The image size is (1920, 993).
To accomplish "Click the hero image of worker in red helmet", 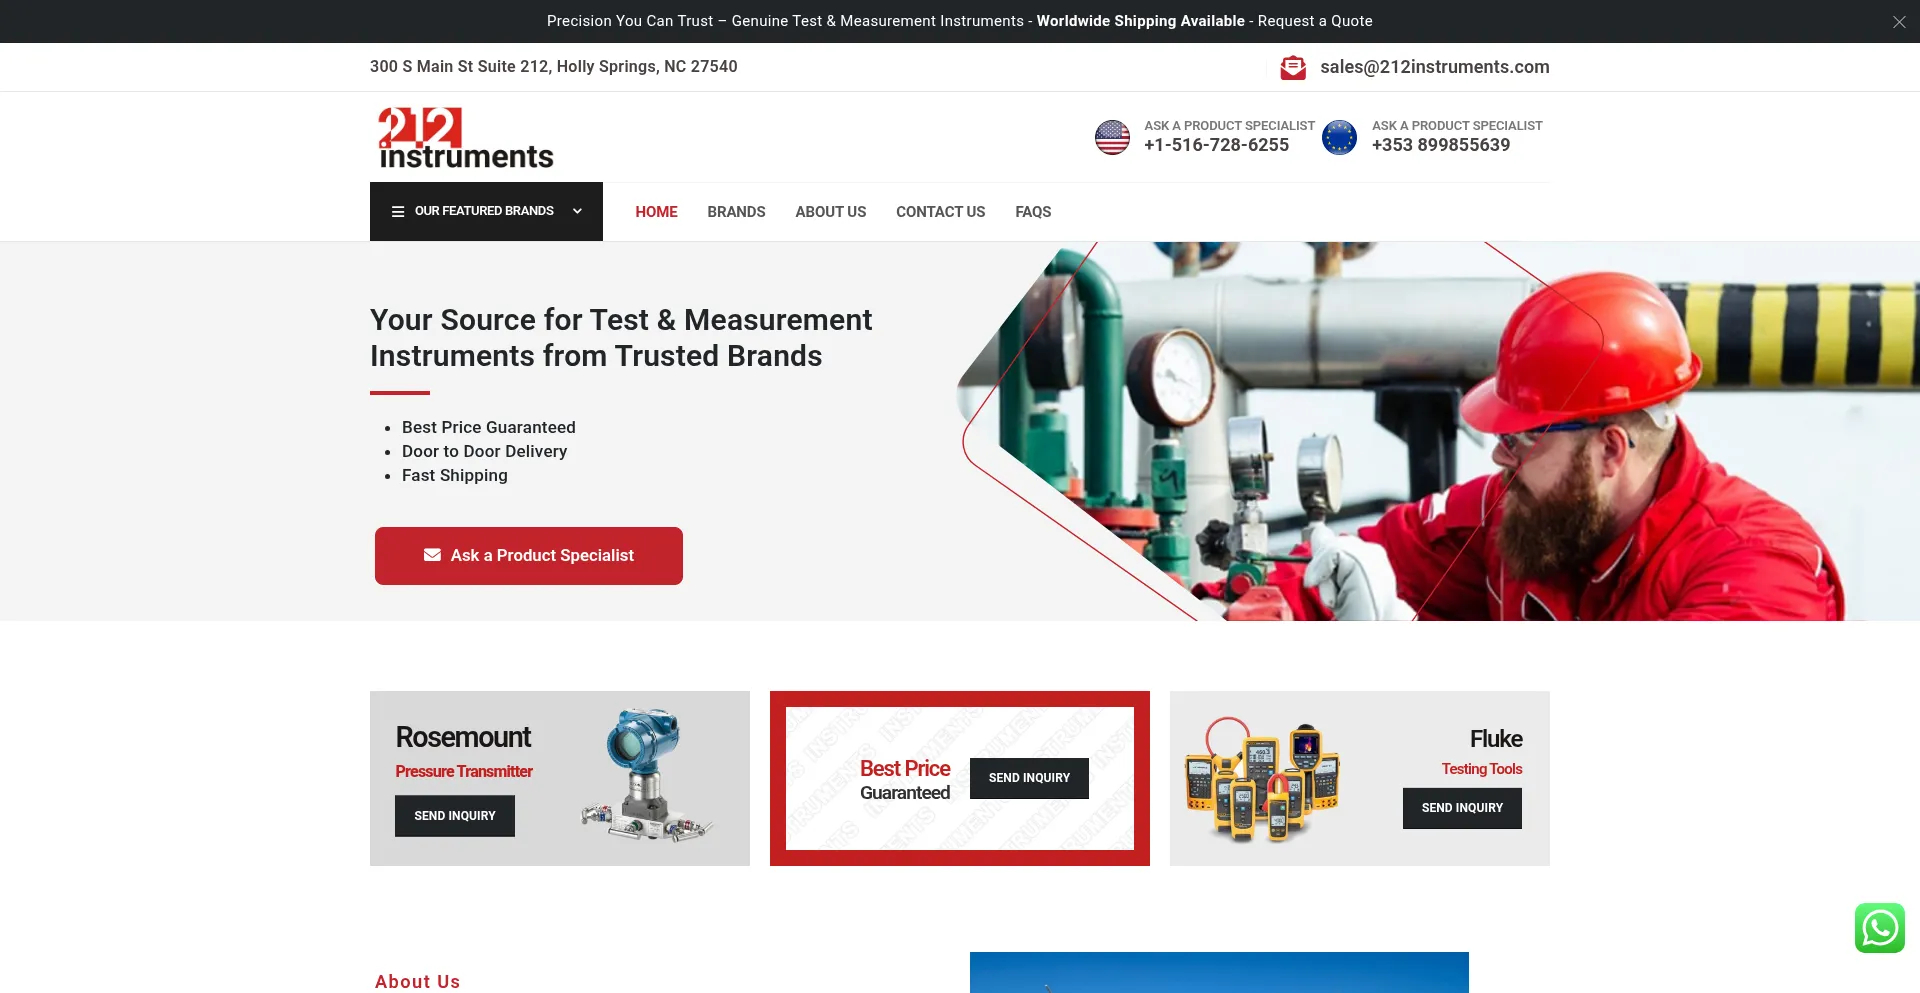I will (1438, 431).
